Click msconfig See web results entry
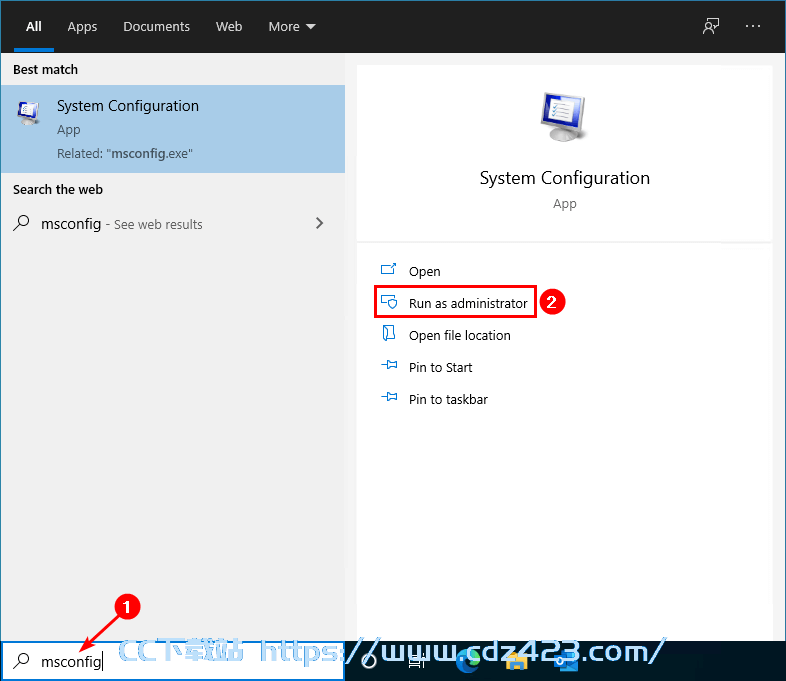The height and width of the screenshot is (681, 786). 173,223
